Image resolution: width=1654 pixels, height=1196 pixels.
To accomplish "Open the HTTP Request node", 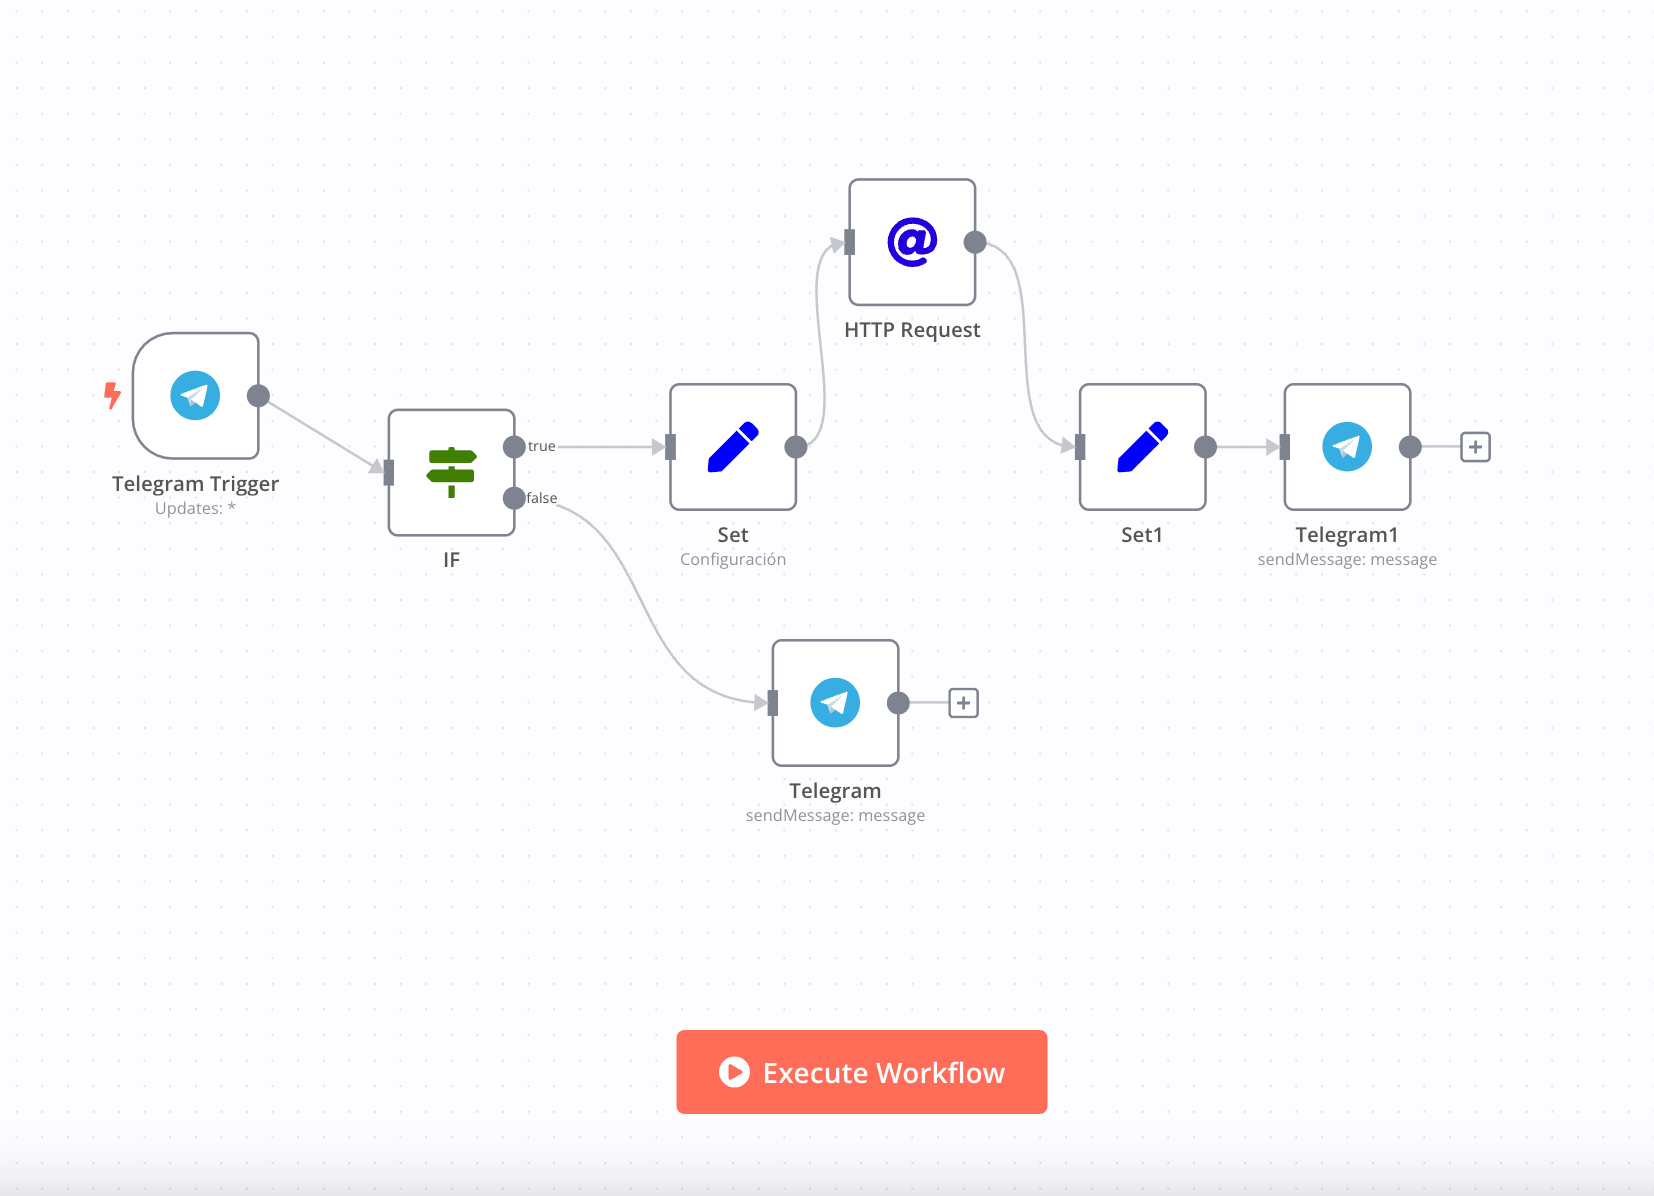I will [x=912, y=242].
